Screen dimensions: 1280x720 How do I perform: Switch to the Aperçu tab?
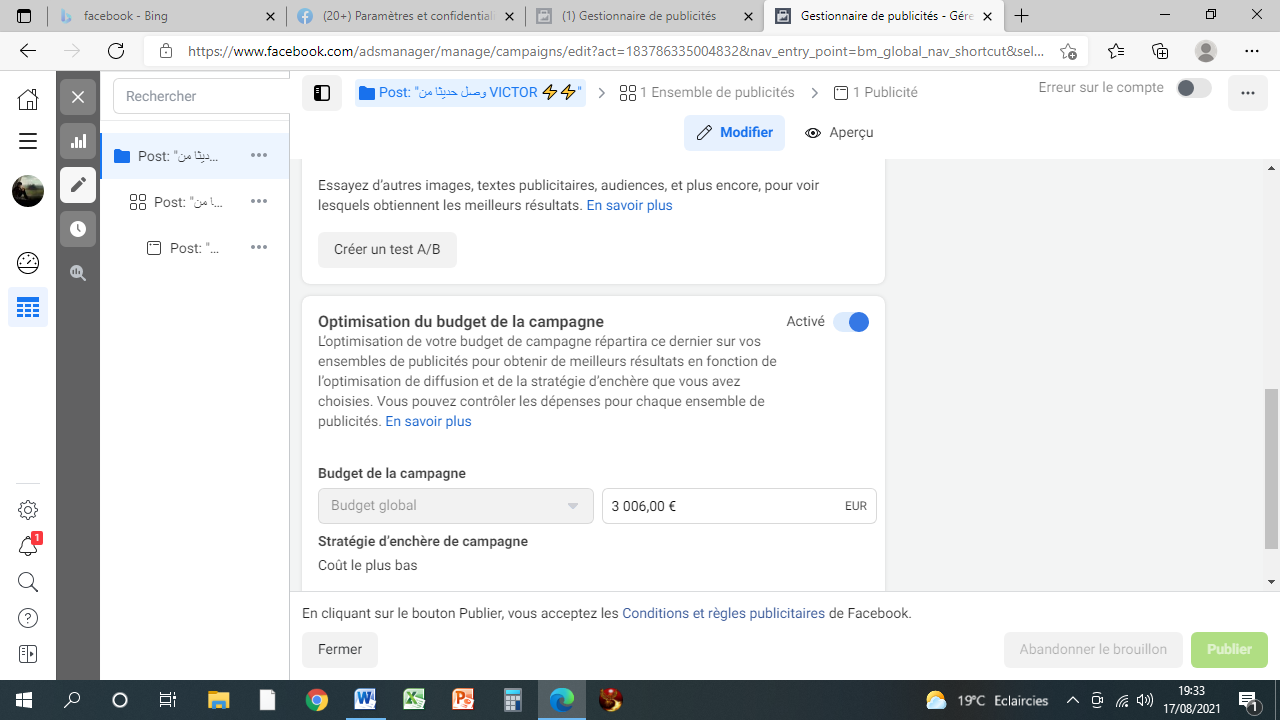839,133
